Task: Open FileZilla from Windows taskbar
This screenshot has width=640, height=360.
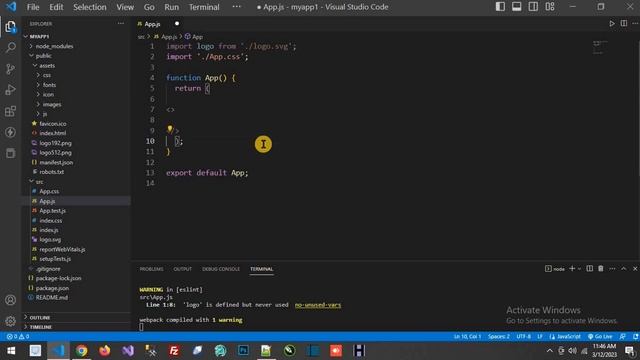Action: pyautogui.click(x=174, y=351)
